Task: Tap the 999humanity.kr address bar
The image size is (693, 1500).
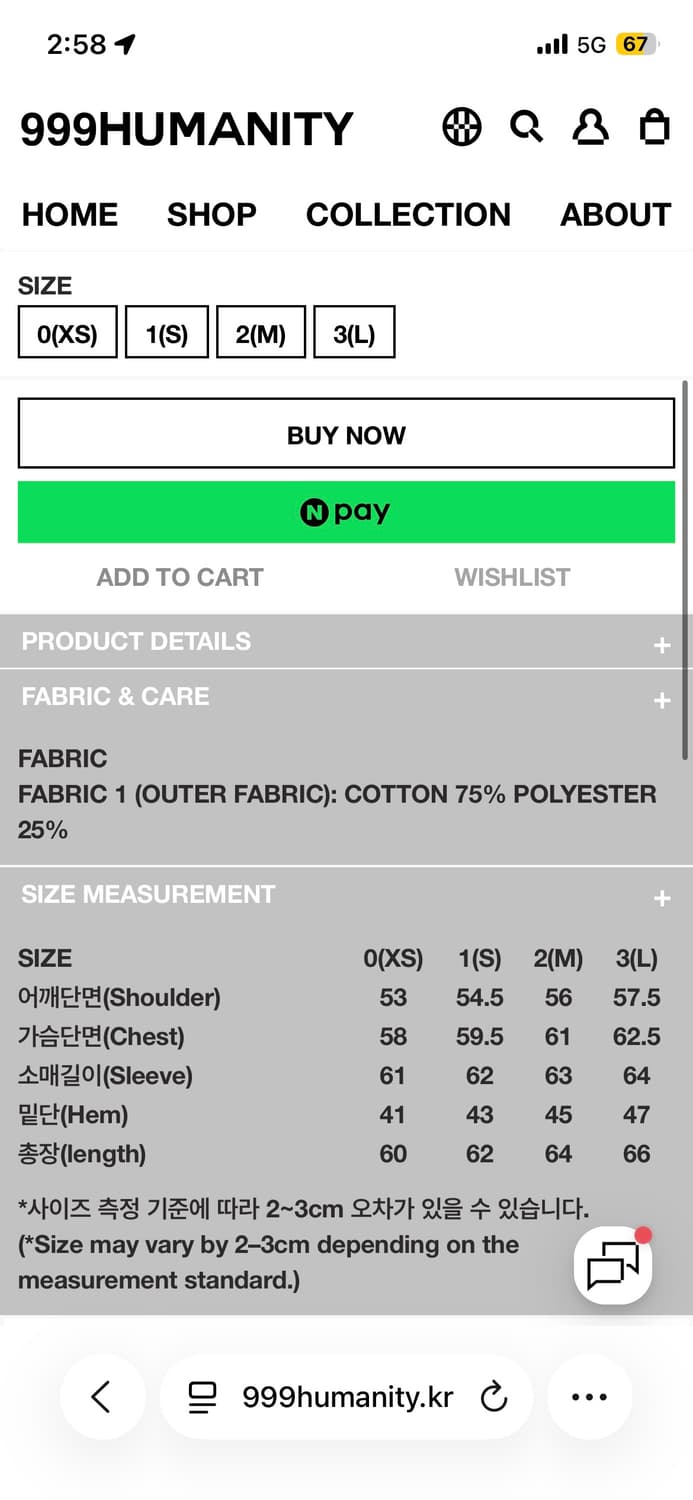Action: click(x=346, y=1396)
